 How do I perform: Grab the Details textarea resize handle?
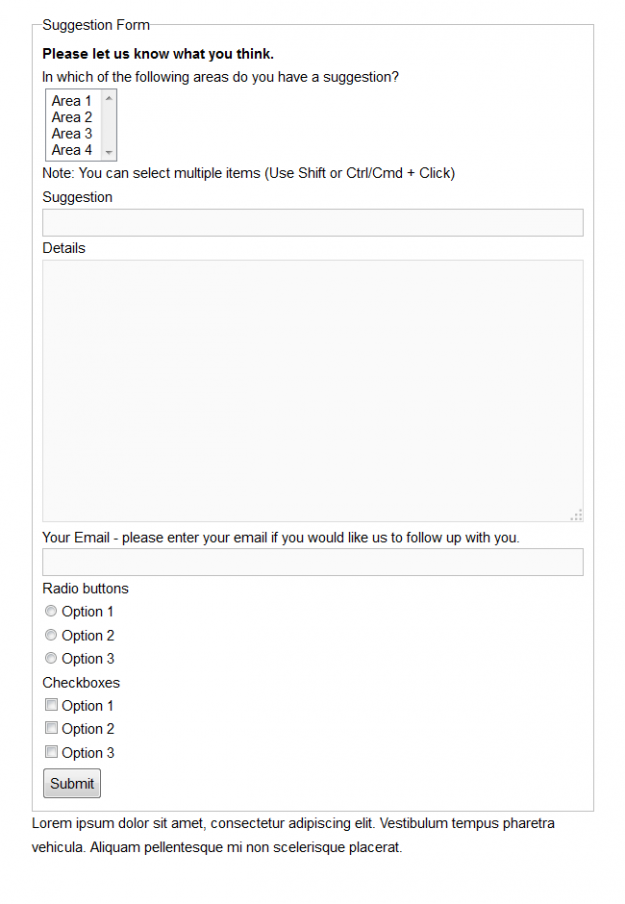[577, 515]
